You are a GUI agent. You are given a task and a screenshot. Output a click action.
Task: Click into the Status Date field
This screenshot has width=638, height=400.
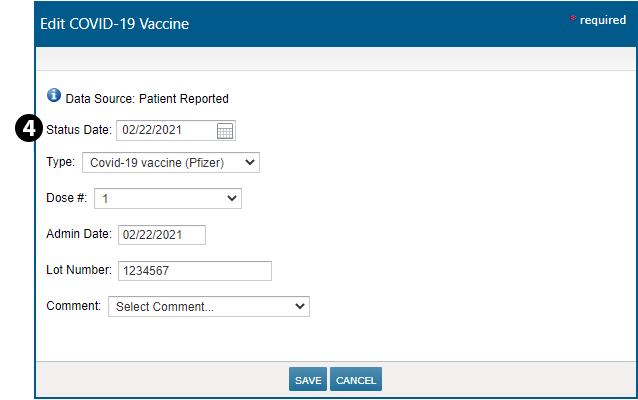[x=166, y=131]
